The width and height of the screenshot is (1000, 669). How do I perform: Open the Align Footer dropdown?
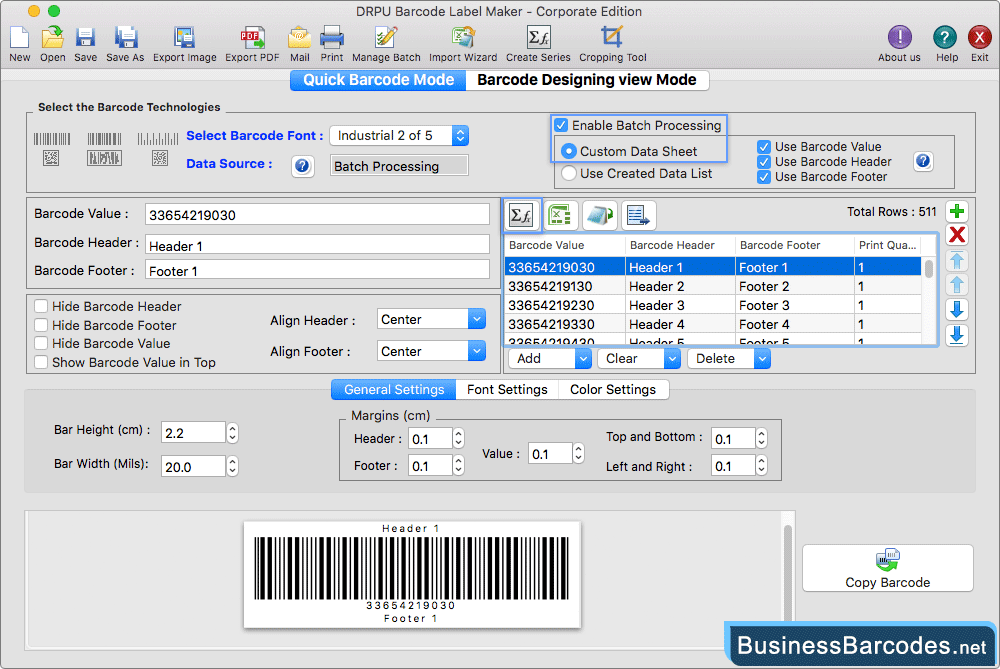(x=430, y=351)
